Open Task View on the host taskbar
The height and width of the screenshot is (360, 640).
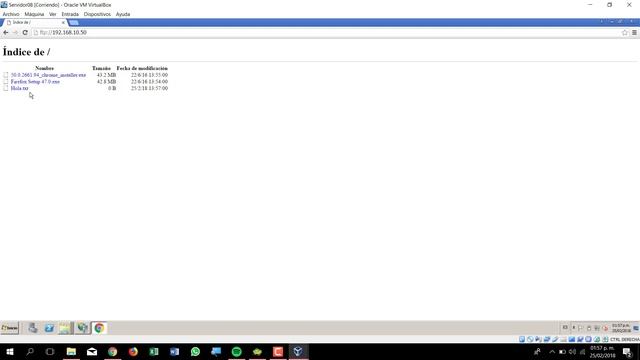(50, 352)
